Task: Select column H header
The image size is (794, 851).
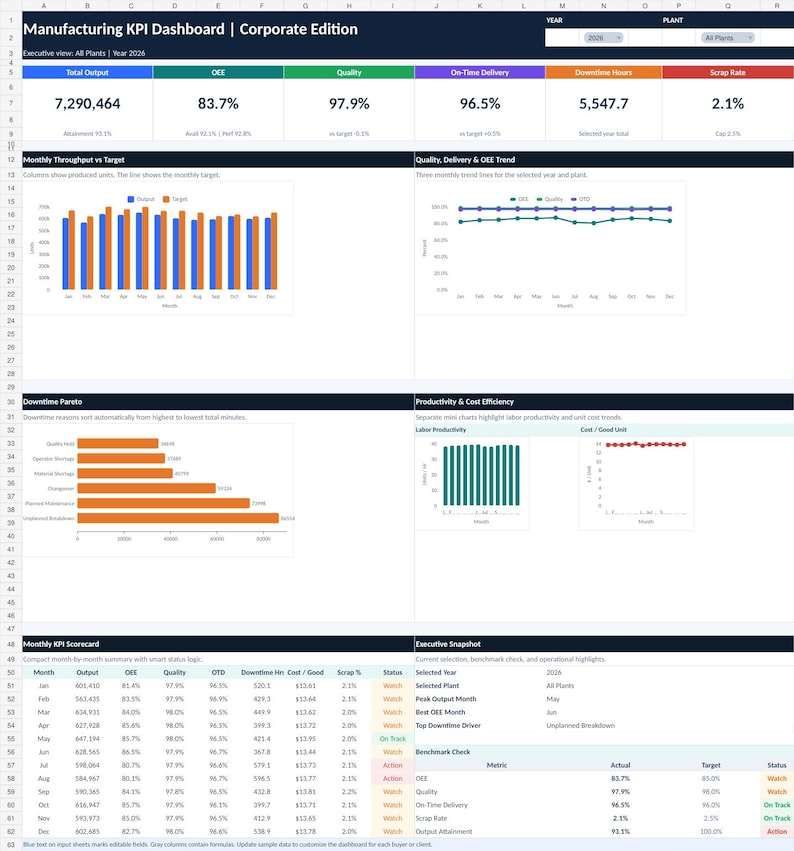Action: pos(349,5)
